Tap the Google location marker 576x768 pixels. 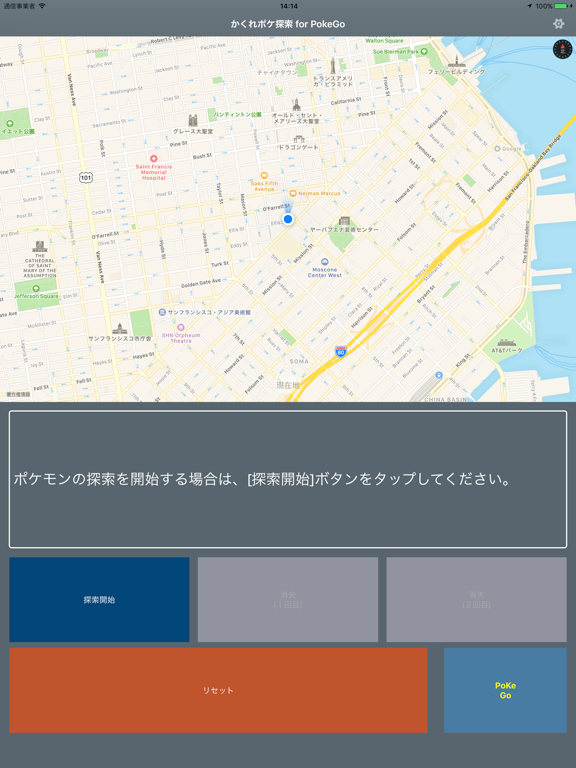pyautogui.click(x=498, y=148)
